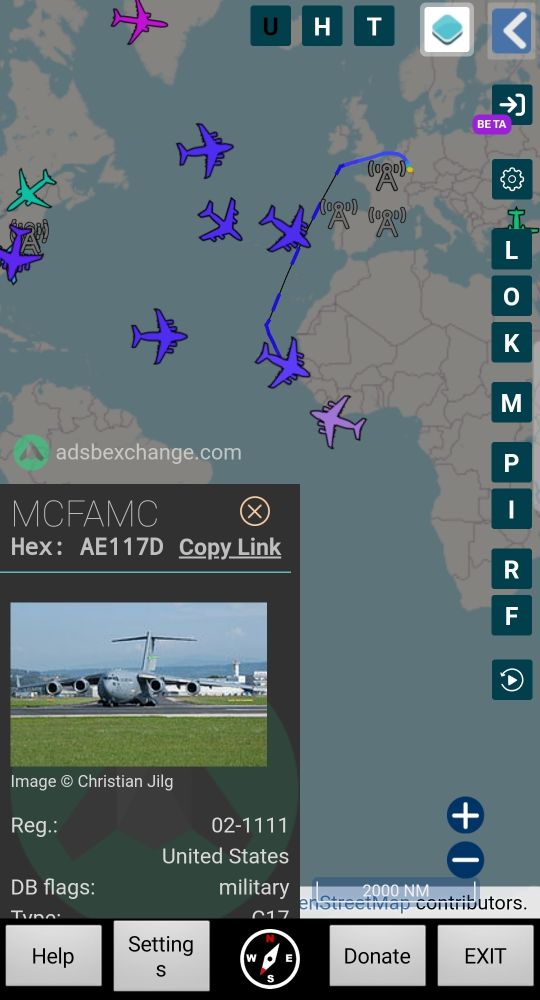Open the Settings button in the bottom bar
The height and width of the screenshot is (1000, 540).
click(x=161, y=955)
